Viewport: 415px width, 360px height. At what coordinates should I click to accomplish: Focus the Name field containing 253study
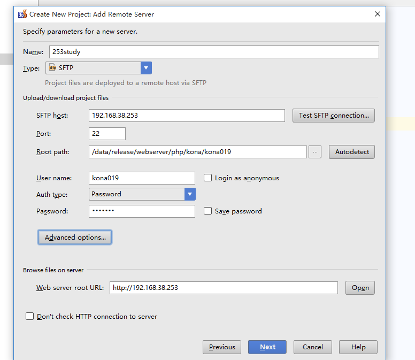click(x=214, y=52)
